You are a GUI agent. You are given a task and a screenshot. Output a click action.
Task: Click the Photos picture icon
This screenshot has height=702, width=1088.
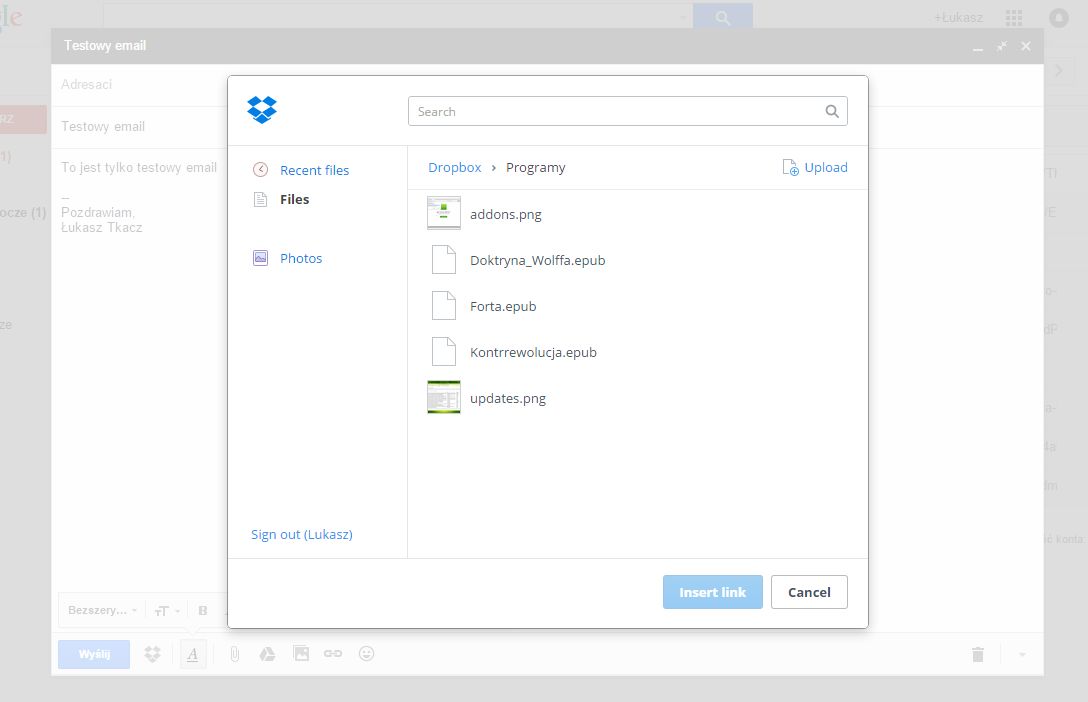pos(260,258)
